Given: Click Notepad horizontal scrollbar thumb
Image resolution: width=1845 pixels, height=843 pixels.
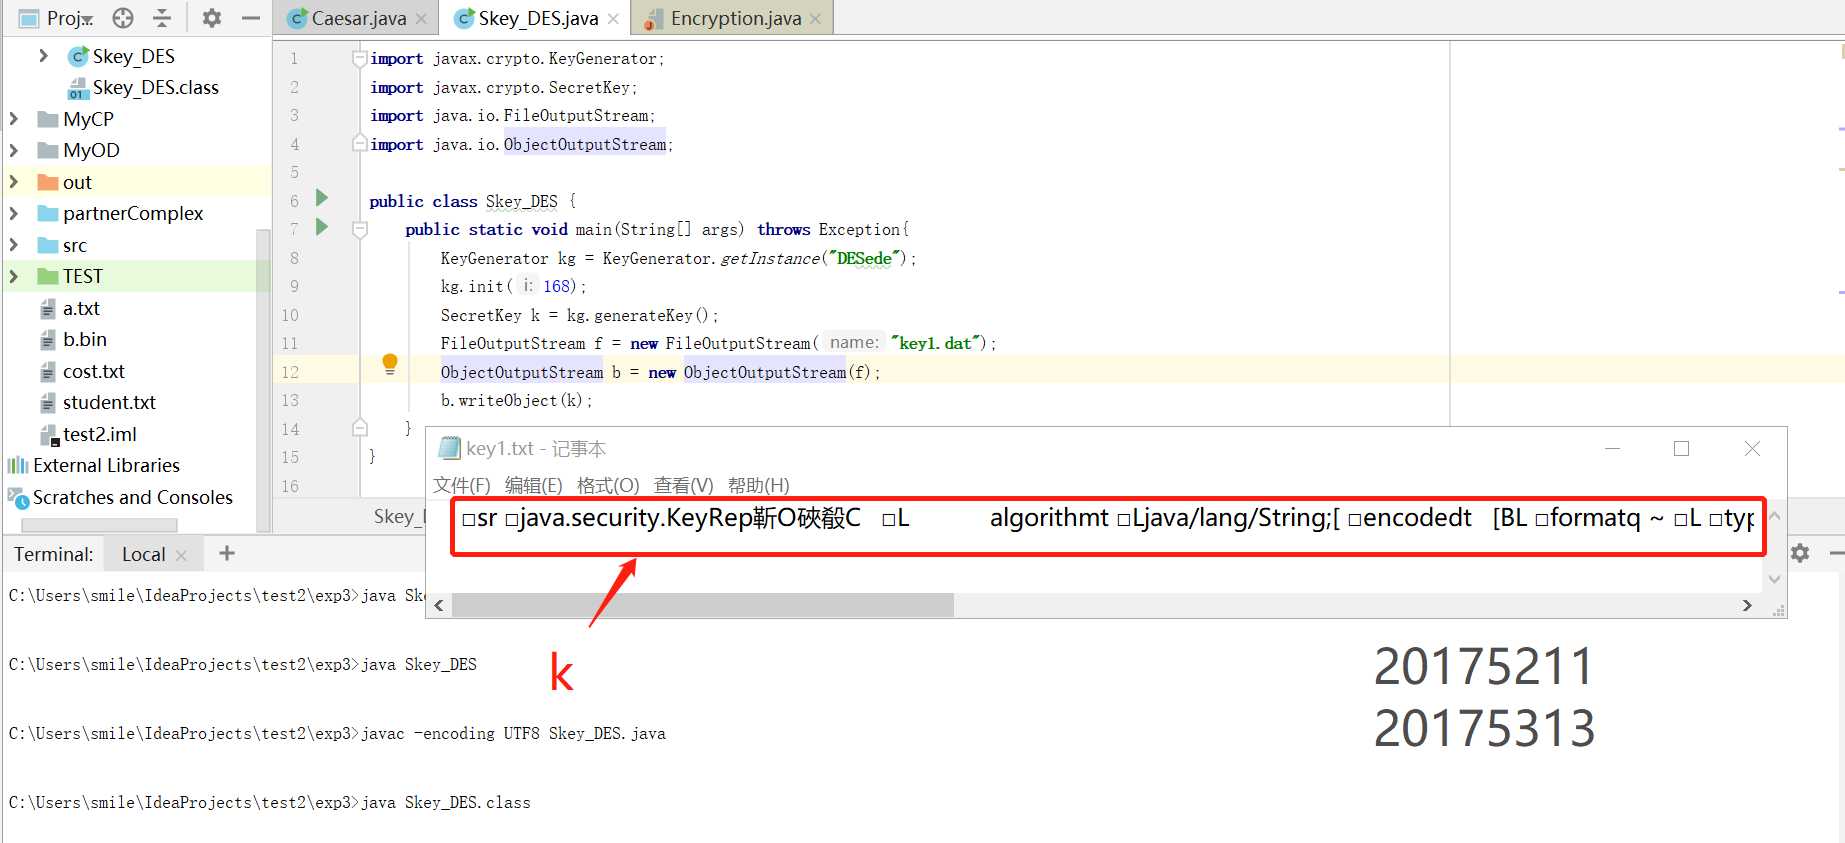Looking at the screenshot, I should click(x=703, y=605).
